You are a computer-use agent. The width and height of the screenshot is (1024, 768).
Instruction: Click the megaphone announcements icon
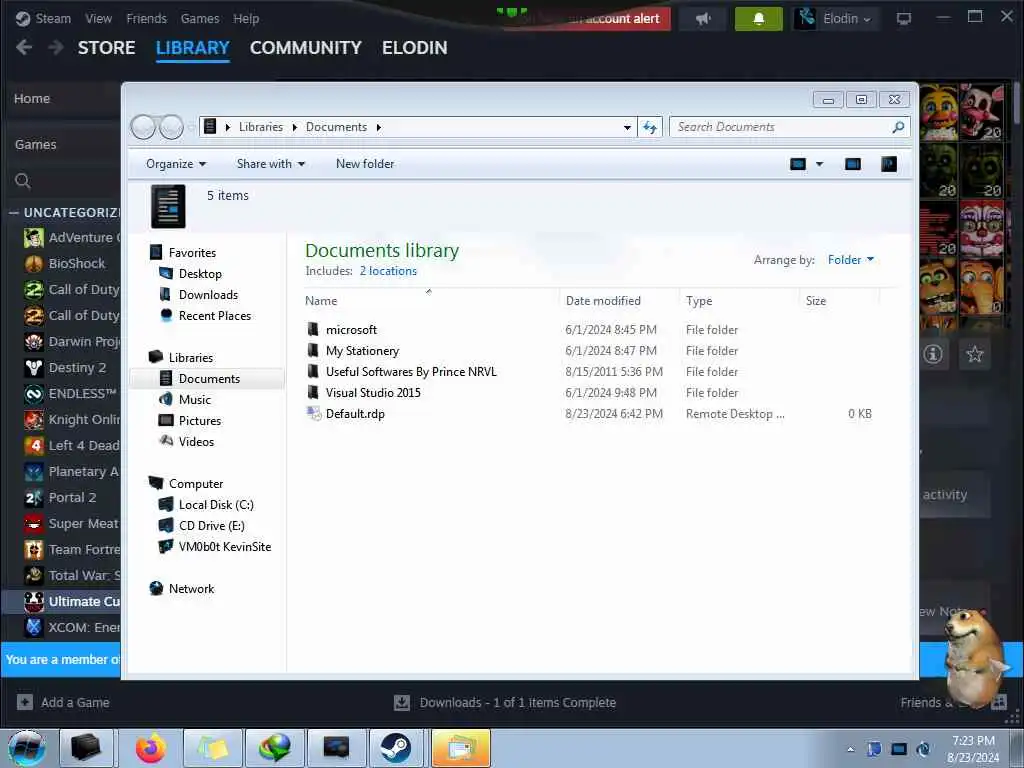[x=703, y=18]
